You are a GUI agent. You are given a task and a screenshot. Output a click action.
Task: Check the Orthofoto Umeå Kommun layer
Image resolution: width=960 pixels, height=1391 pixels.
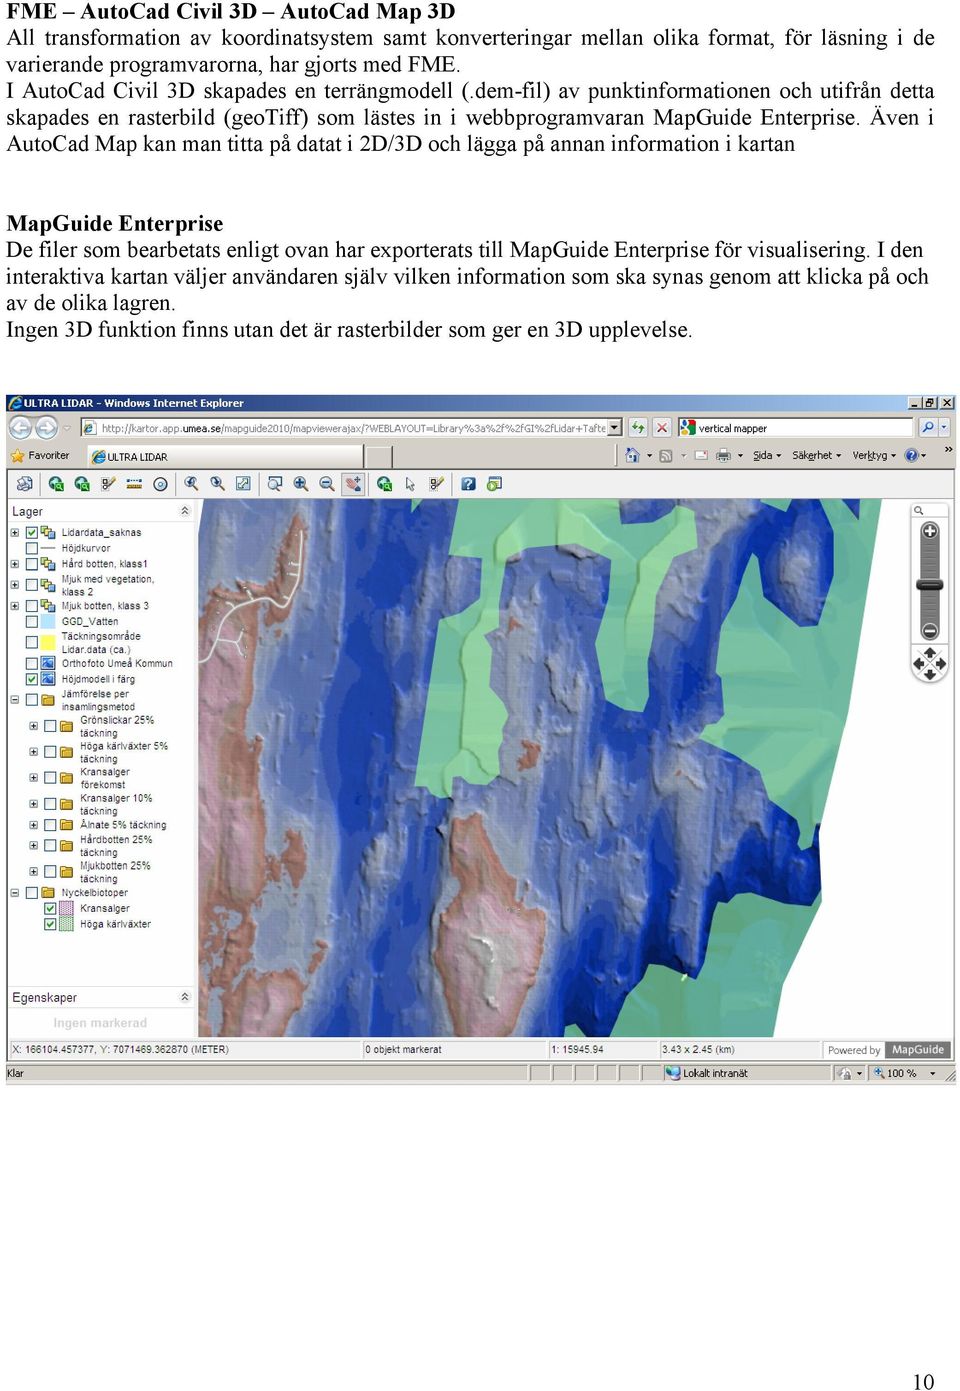click(x=32, y=663)
